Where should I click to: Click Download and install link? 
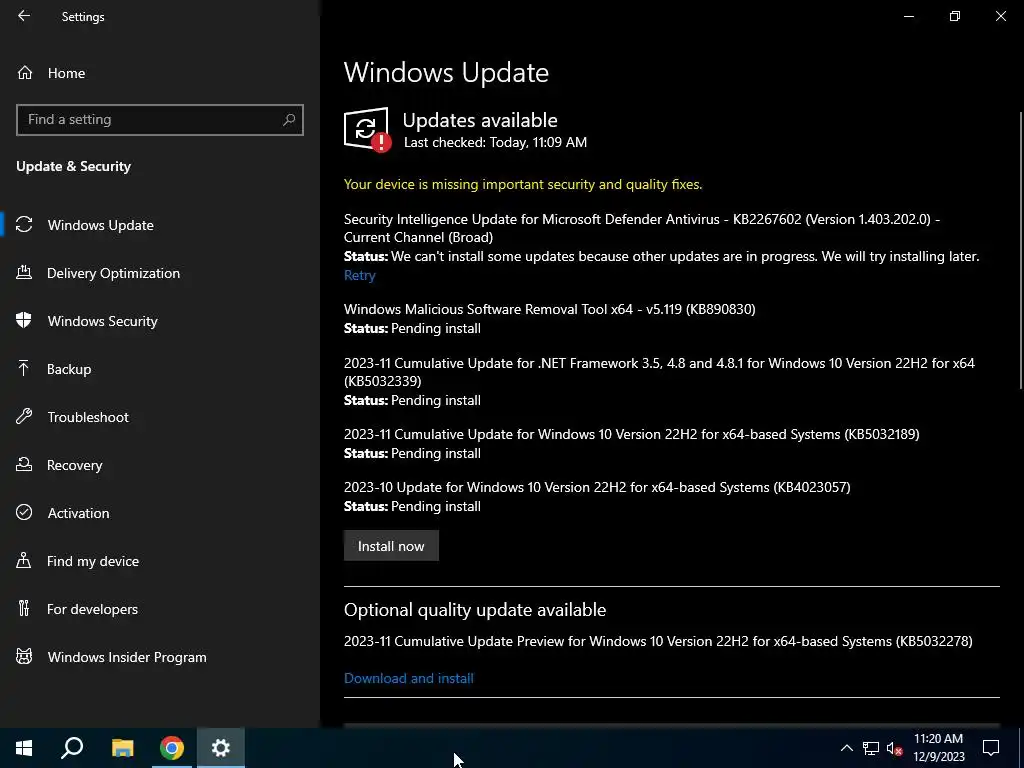tap(409, 678)
